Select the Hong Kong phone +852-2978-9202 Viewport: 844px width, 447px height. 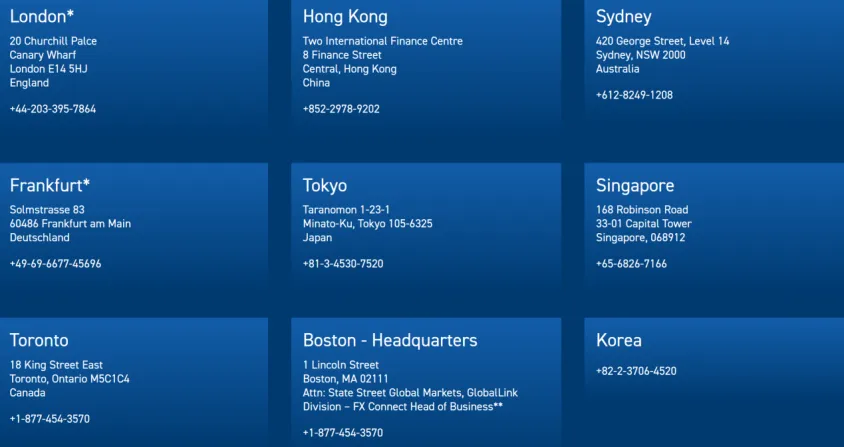(x=341, y=109)
